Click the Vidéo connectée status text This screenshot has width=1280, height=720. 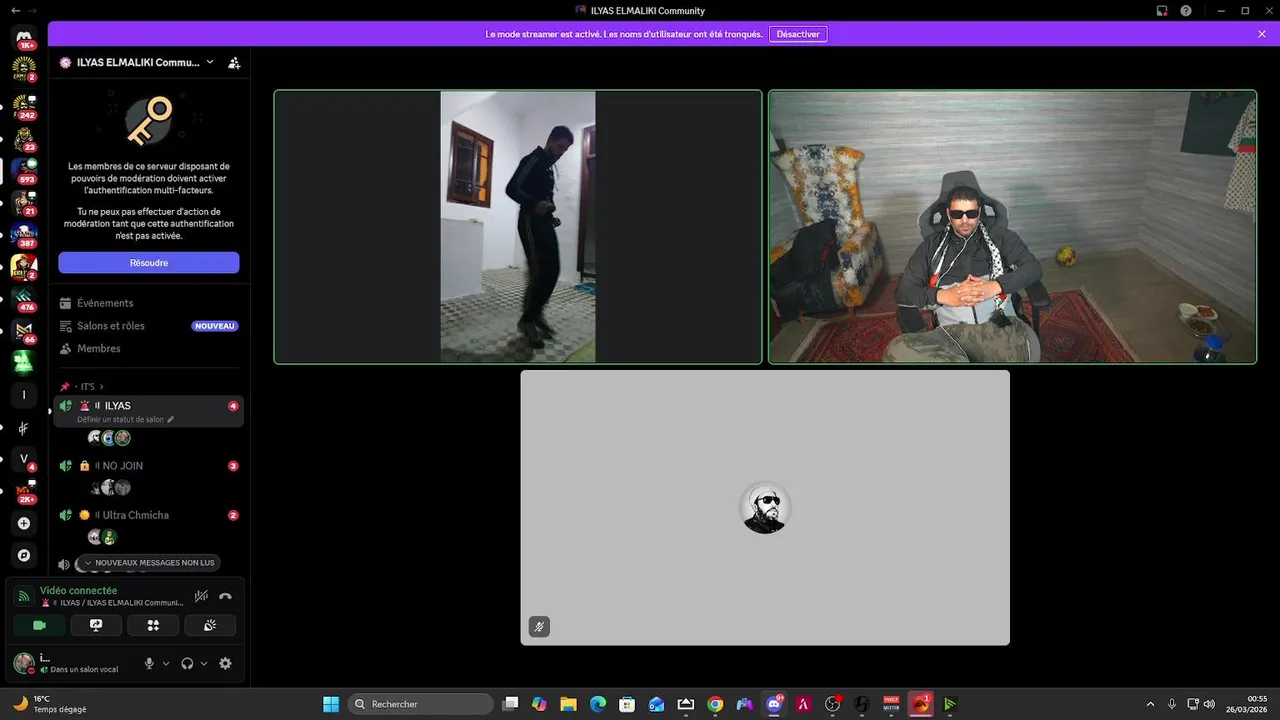(x=78, y=590)
